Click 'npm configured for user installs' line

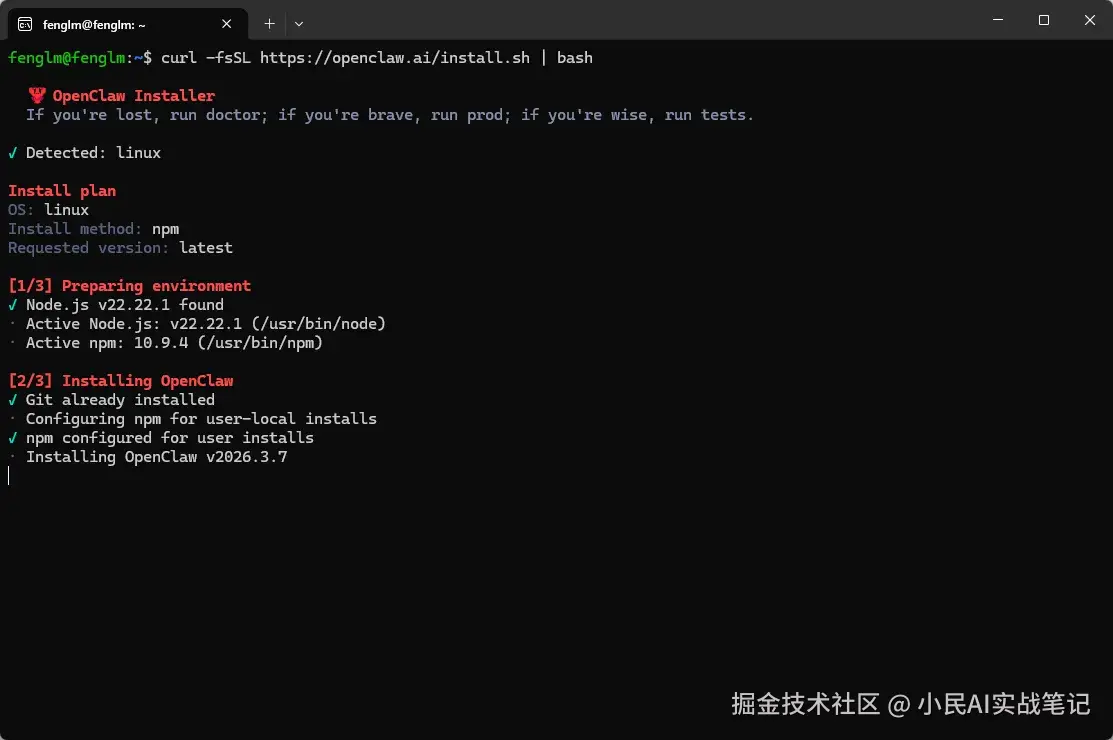[x=160, y=438]
